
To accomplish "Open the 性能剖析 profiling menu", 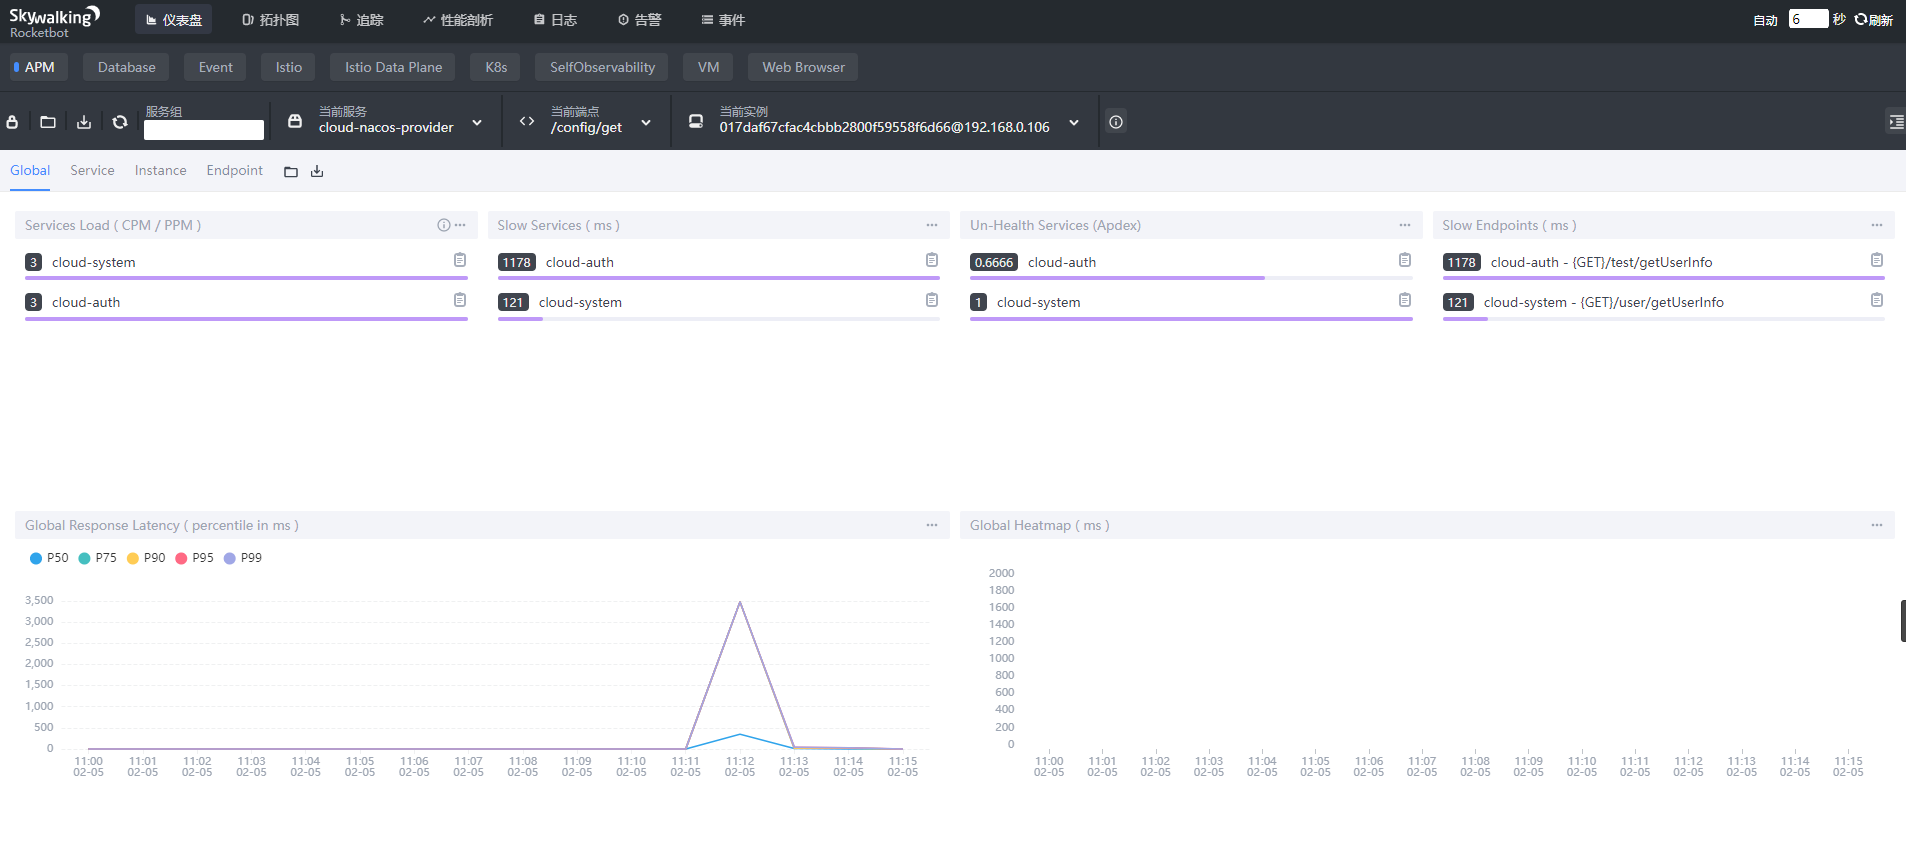I will [457, 20].
